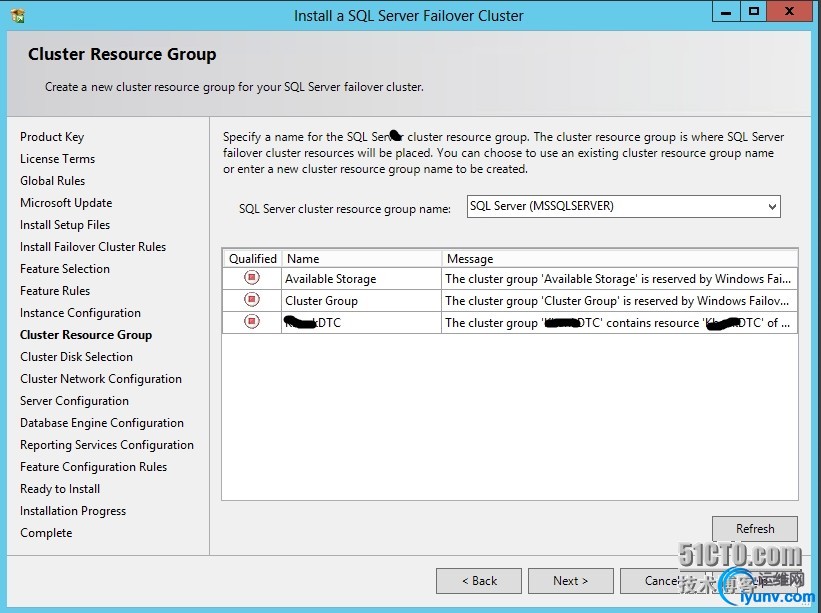821x613 pixels.
Task: Click the not-qualified icon for Cluster Group
Action: tap(252, 299)
